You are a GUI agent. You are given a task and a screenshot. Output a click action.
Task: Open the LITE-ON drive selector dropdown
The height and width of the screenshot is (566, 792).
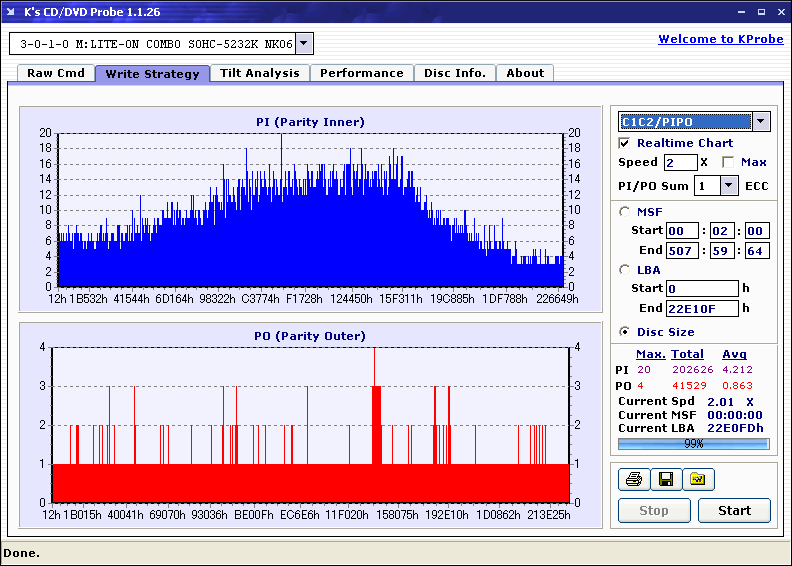[304, 44]
